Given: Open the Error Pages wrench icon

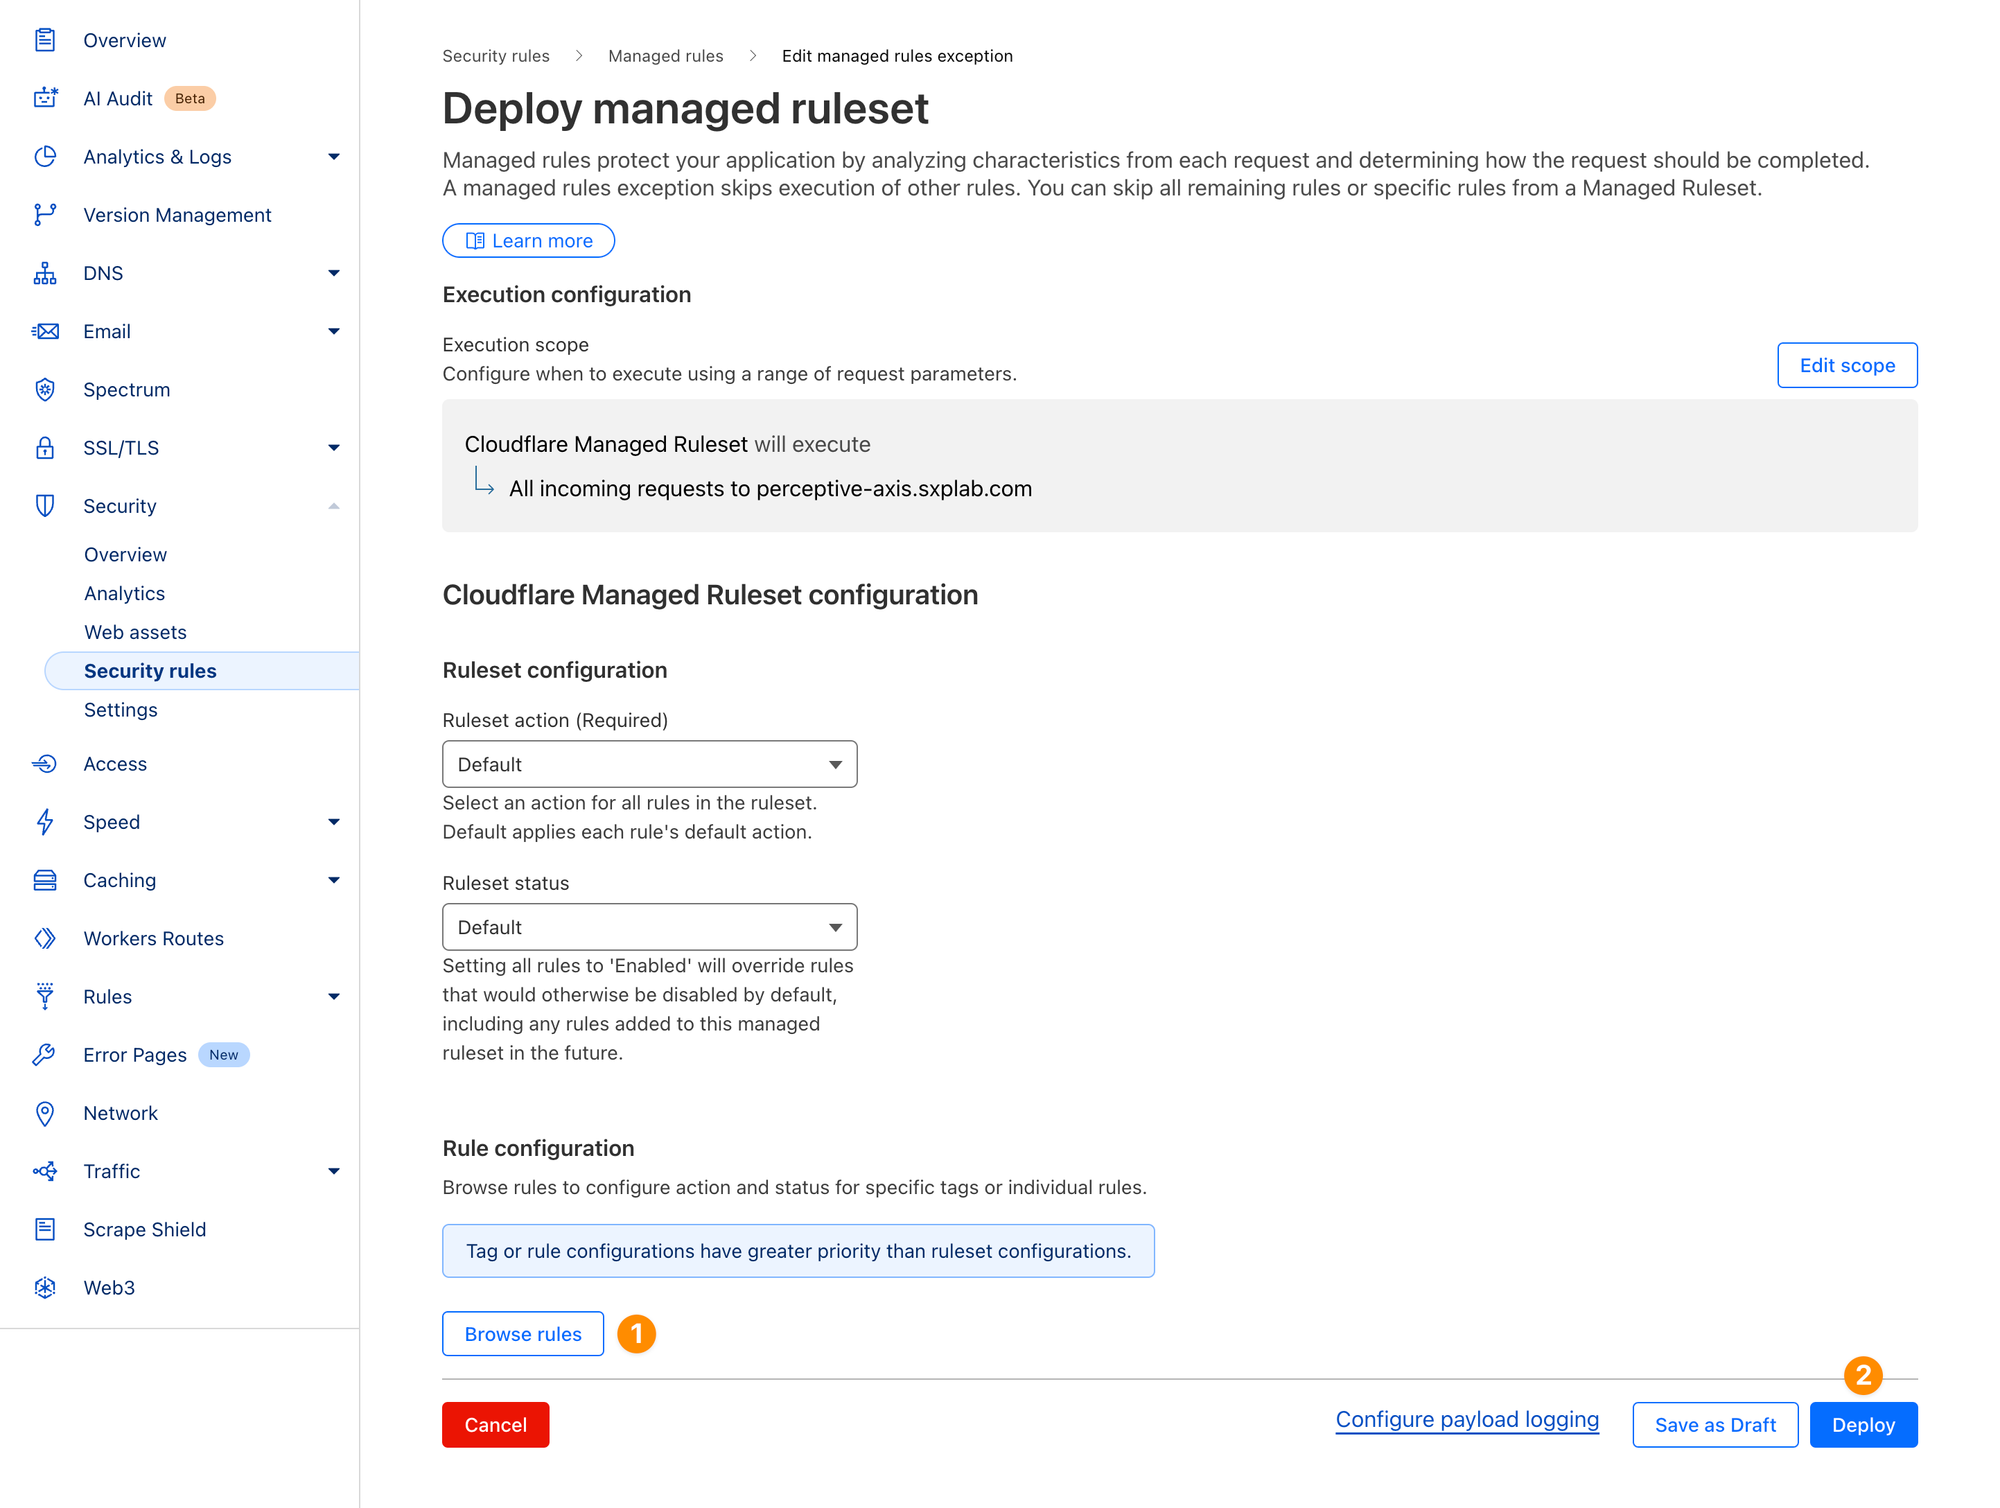Looking at the screenshot, I should [45, 1054].
